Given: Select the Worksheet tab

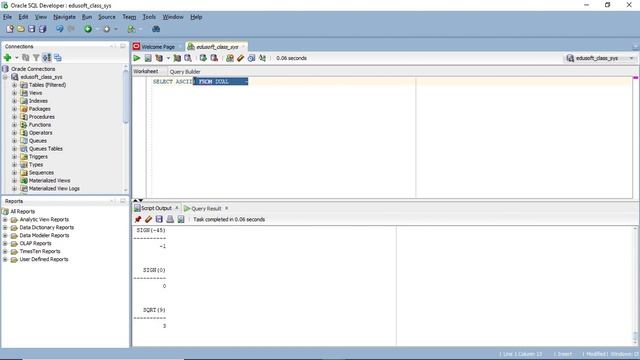Looking at the screenshot, I should pos(146,71).
